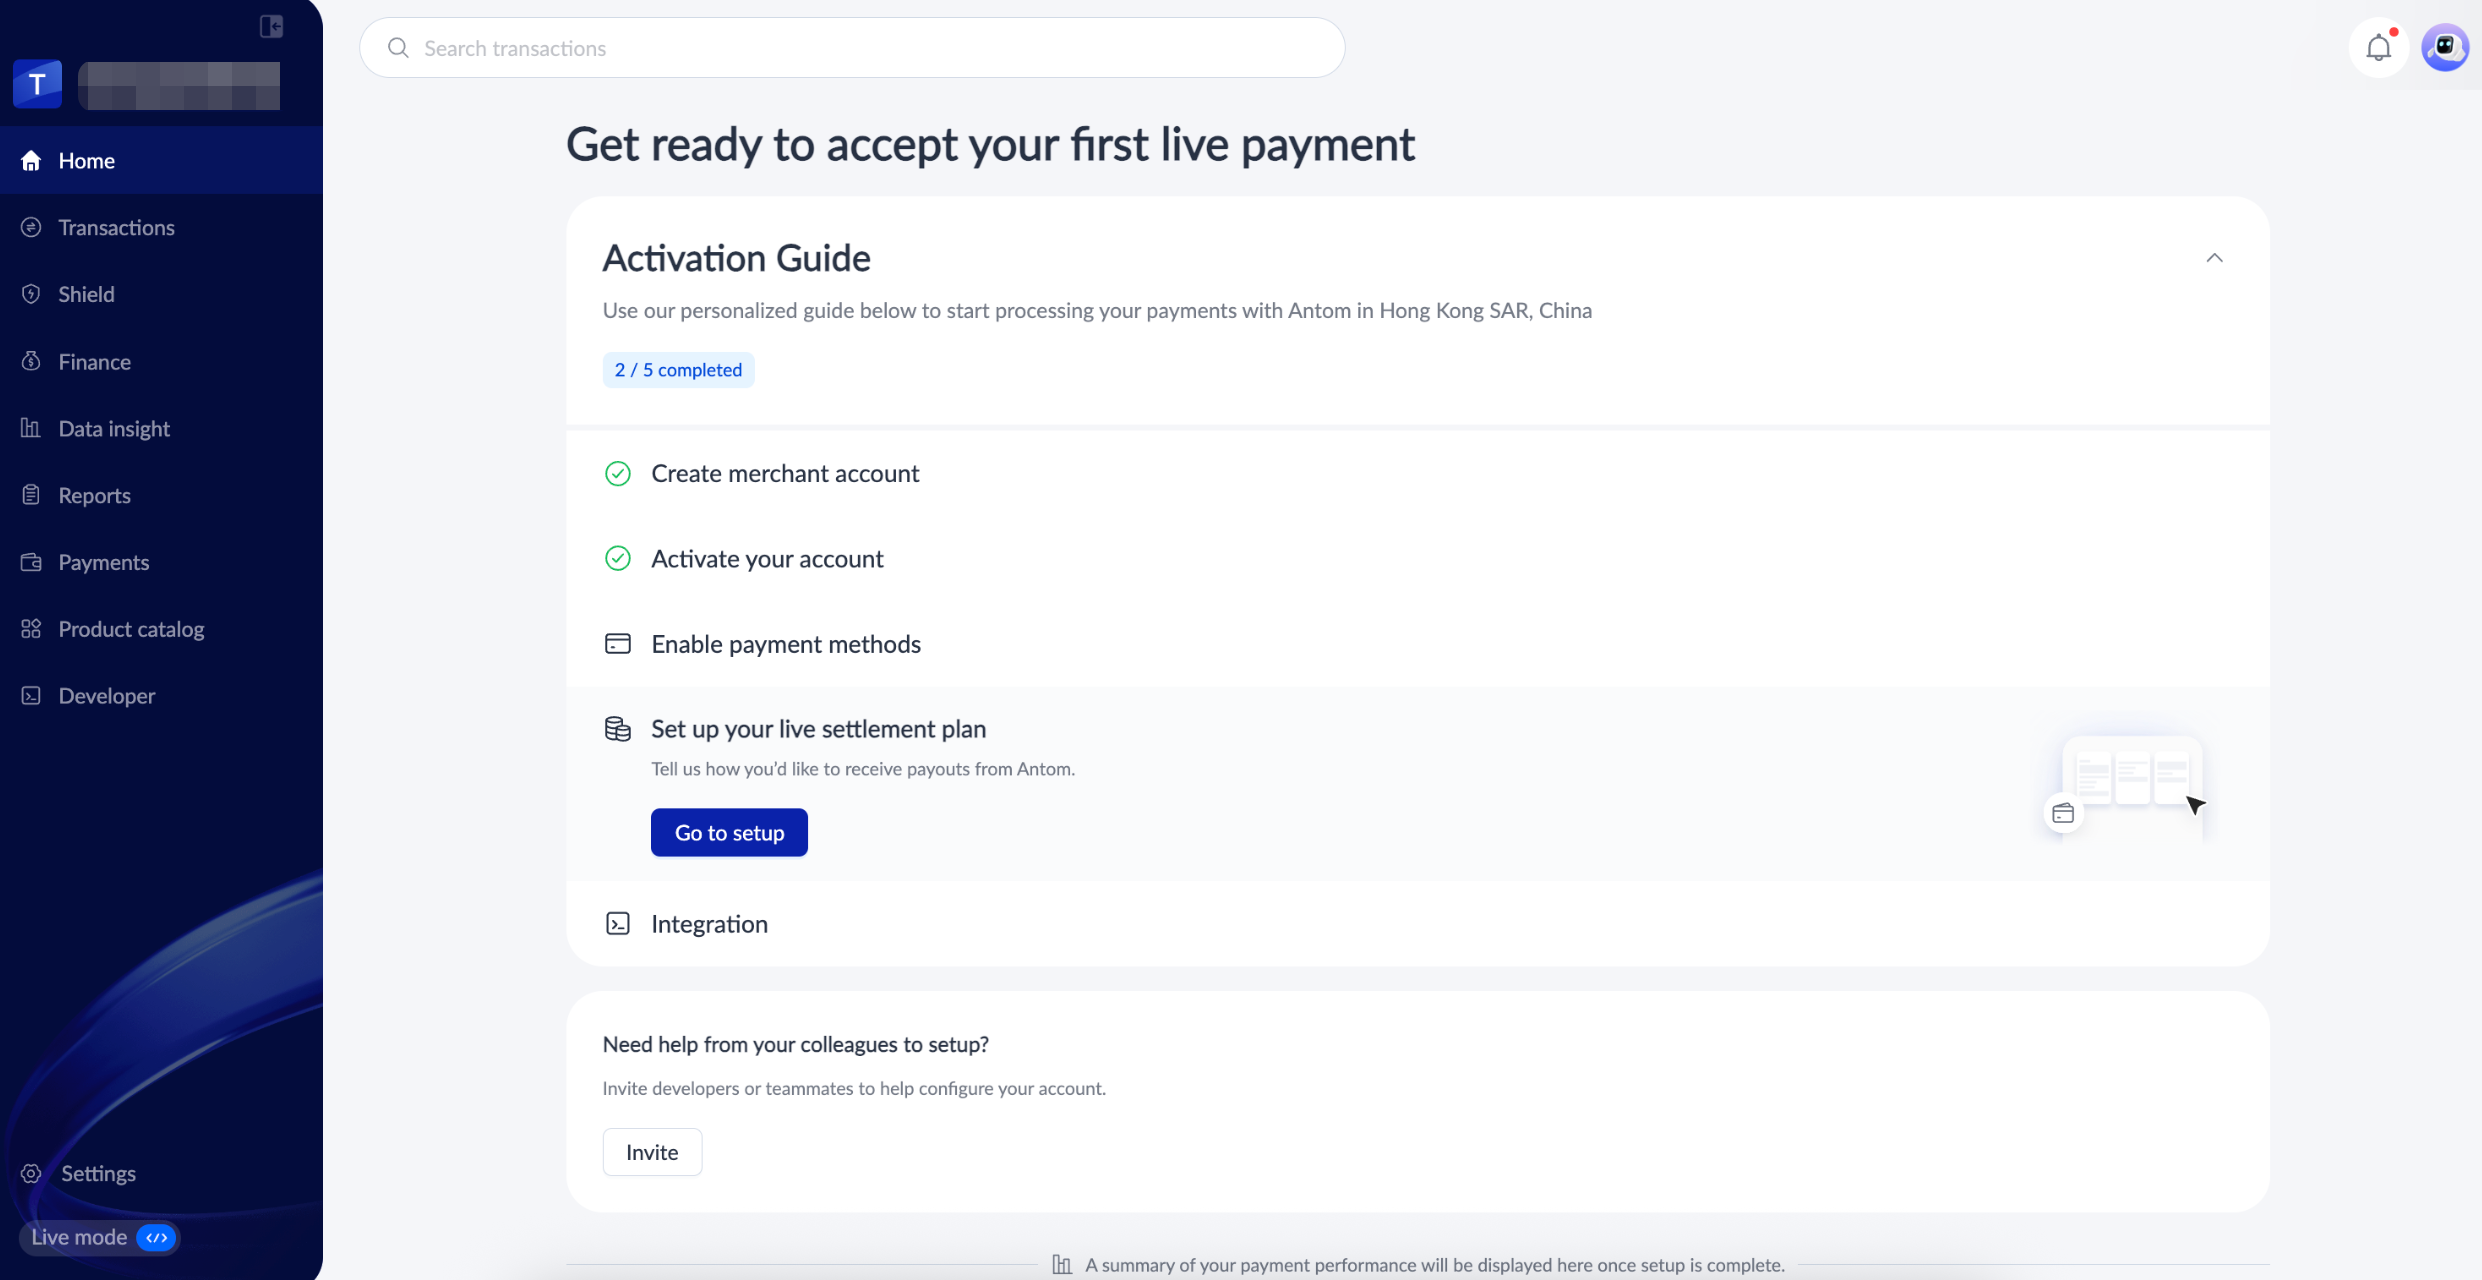The width and height of the screenshot is (2482, 1280).
Task: Click the Shield sidebar icon
Action: click(x=31, y=294)
